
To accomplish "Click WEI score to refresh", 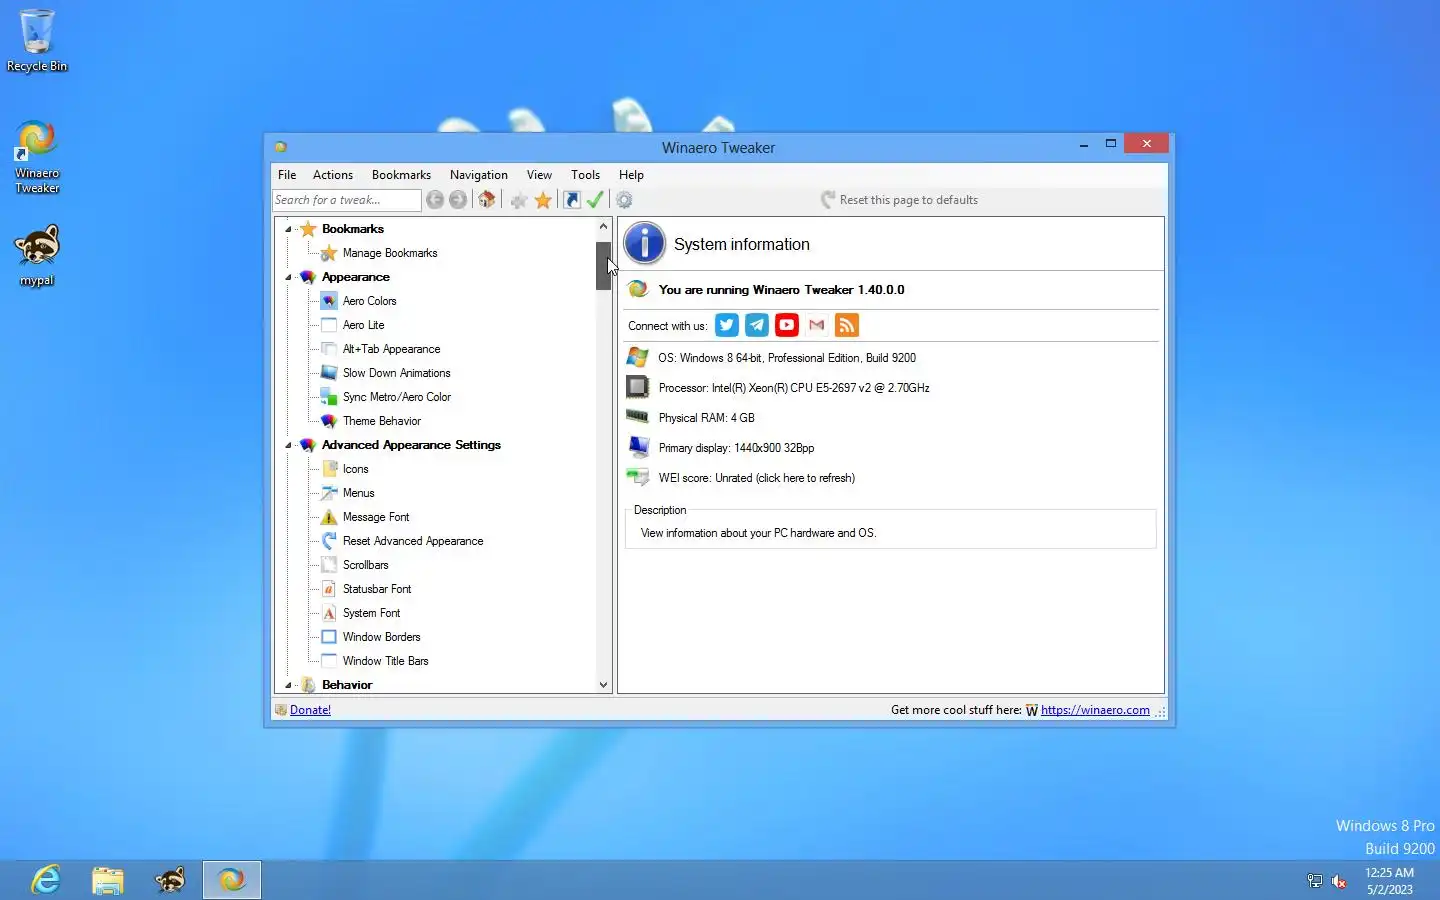I will pos(756,478).
